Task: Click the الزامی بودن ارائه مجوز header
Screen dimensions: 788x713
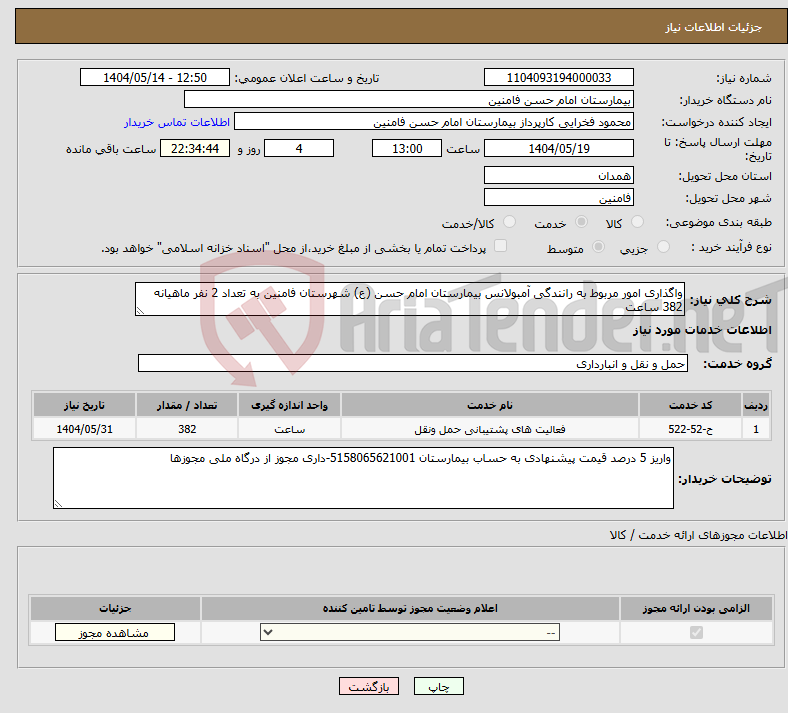Action: pyautogui.click(x=696, y=608)
